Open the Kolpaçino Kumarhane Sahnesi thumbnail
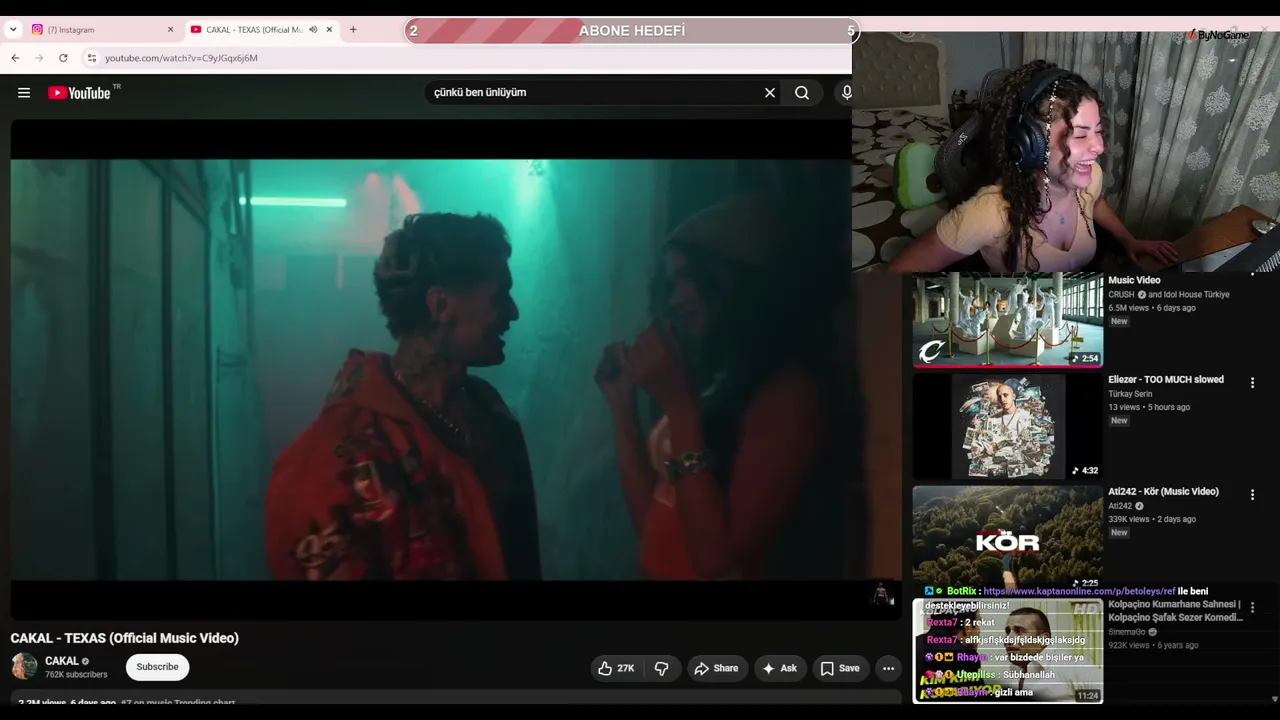The height and width of the screenshot is (720, 1280). coord(1008,651)
